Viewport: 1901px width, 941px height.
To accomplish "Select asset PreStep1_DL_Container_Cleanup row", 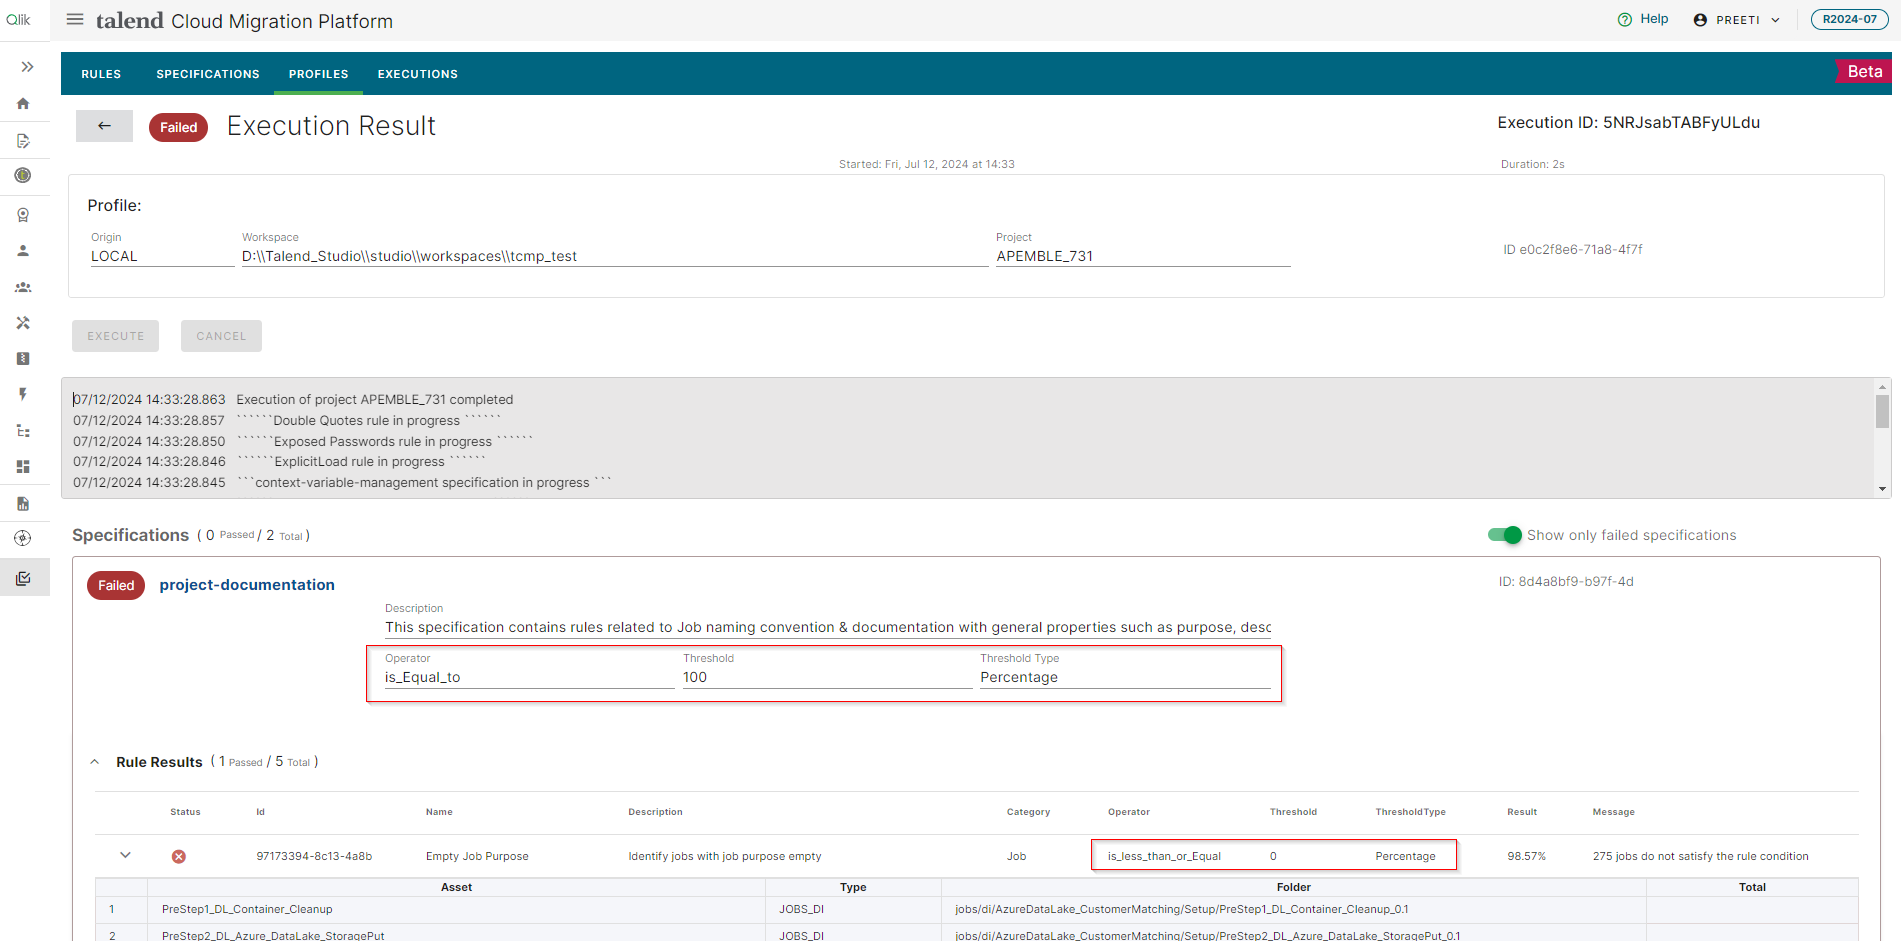I will coord(976,909).
